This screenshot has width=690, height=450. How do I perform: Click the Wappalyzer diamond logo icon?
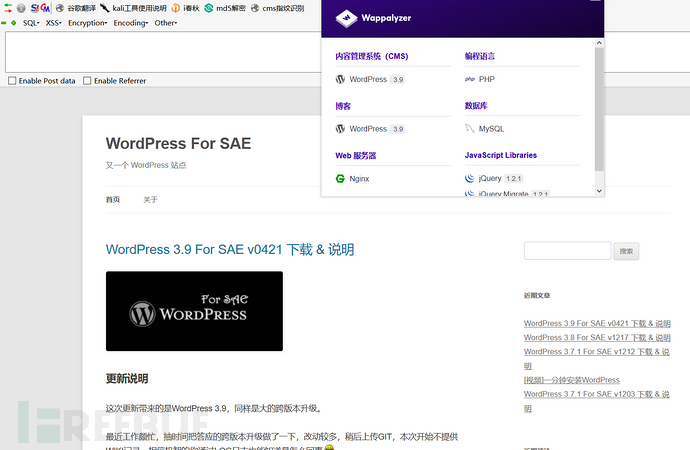click(346, 18)
